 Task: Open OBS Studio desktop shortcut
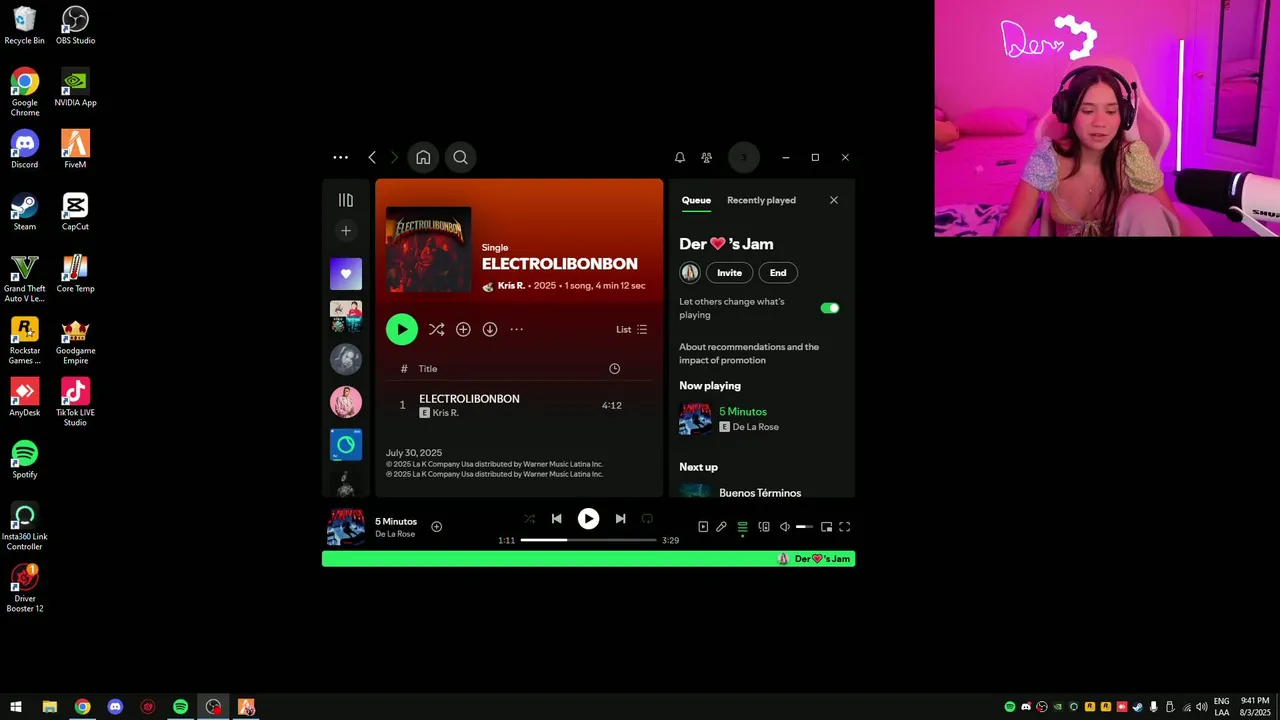[75, 26]
